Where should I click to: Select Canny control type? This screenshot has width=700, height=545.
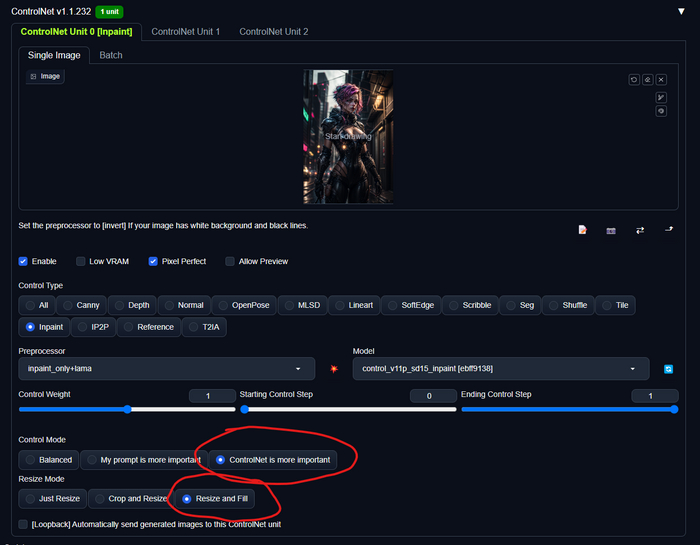point(81,305)
